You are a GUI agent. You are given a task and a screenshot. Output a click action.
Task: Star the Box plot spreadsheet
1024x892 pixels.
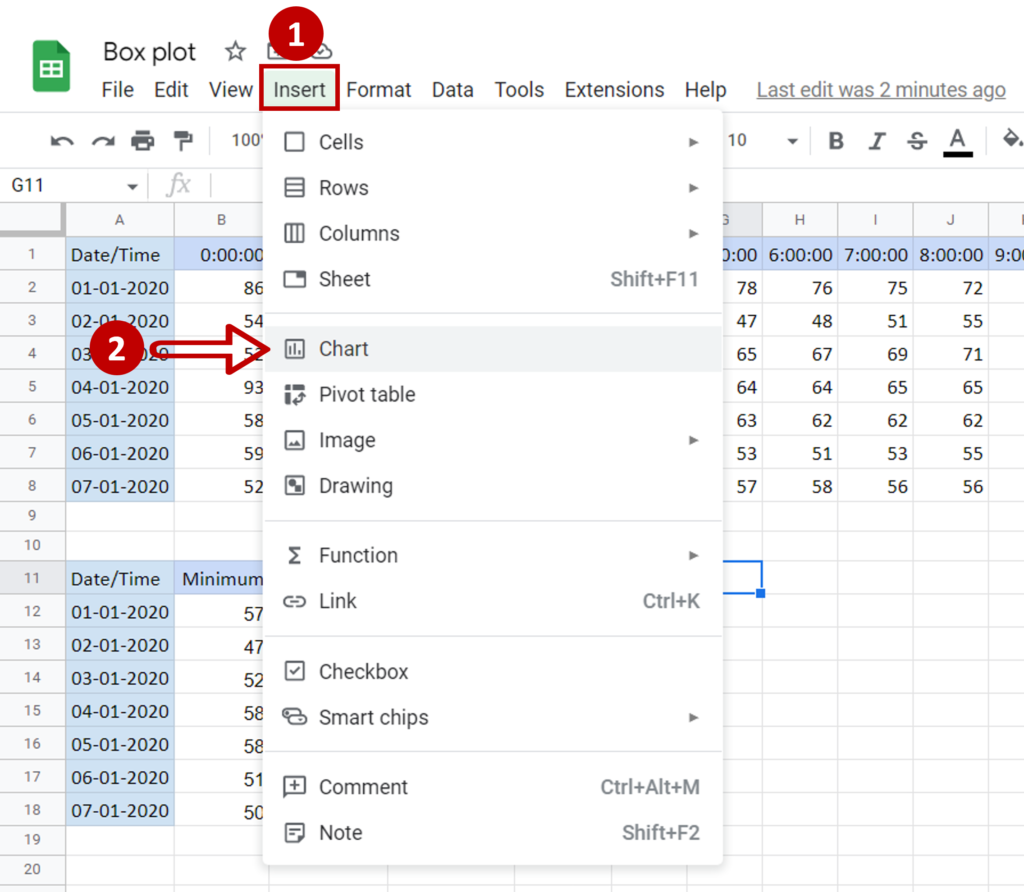click(234, 51)
